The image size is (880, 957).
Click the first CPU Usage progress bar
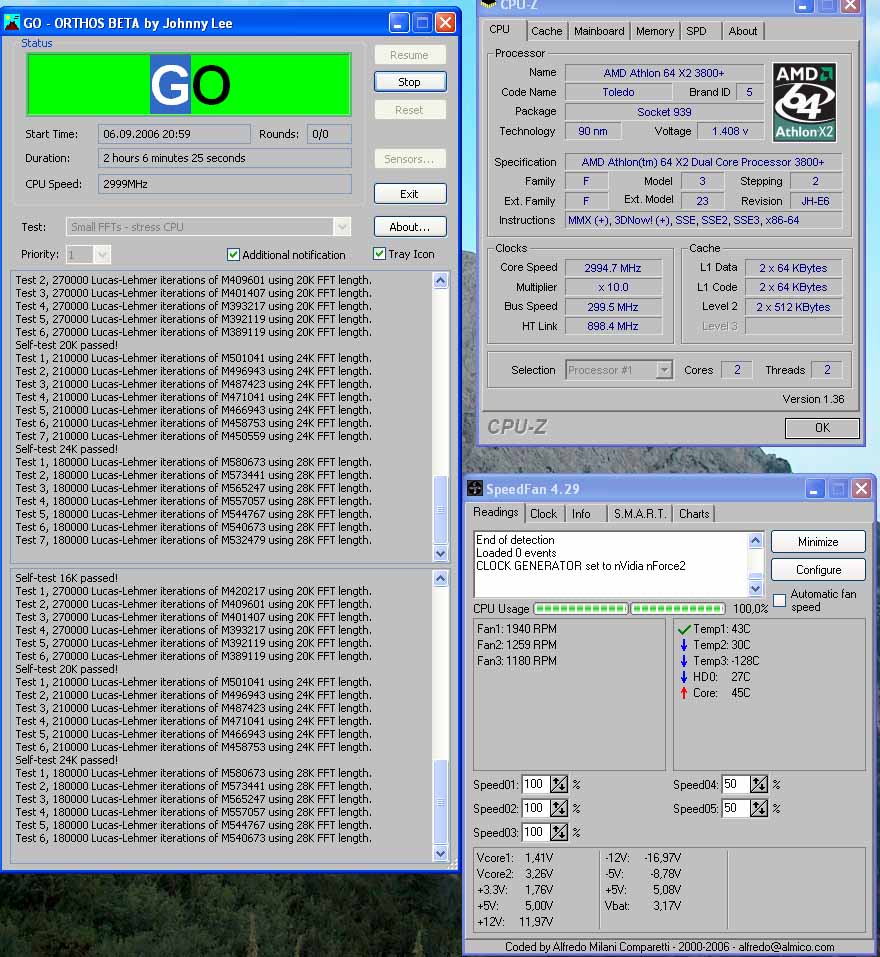580,609
